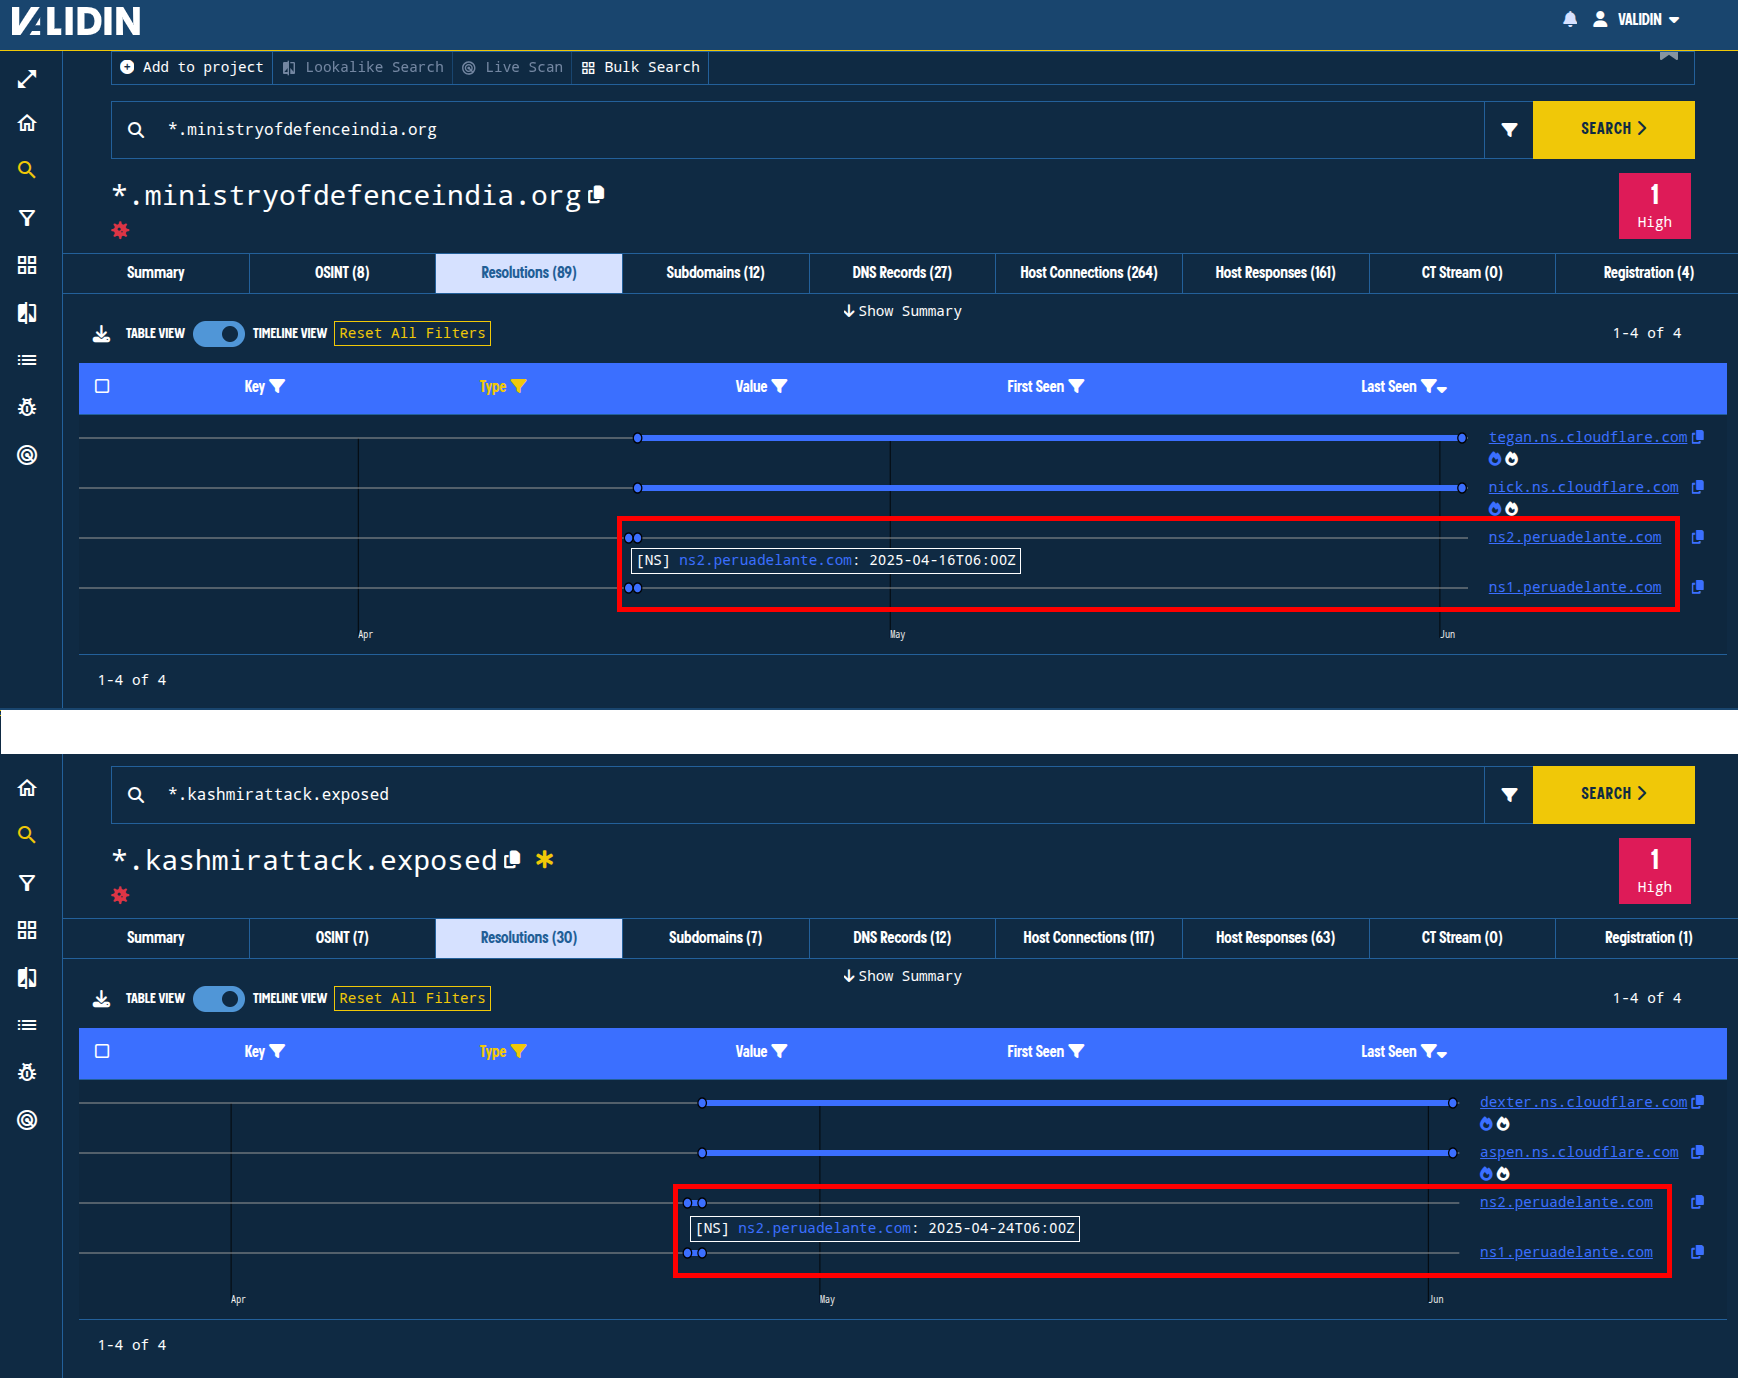Open filter dropdown beside kashmirattack search box
The image size is (1738, 1378).
(1509, 795)
